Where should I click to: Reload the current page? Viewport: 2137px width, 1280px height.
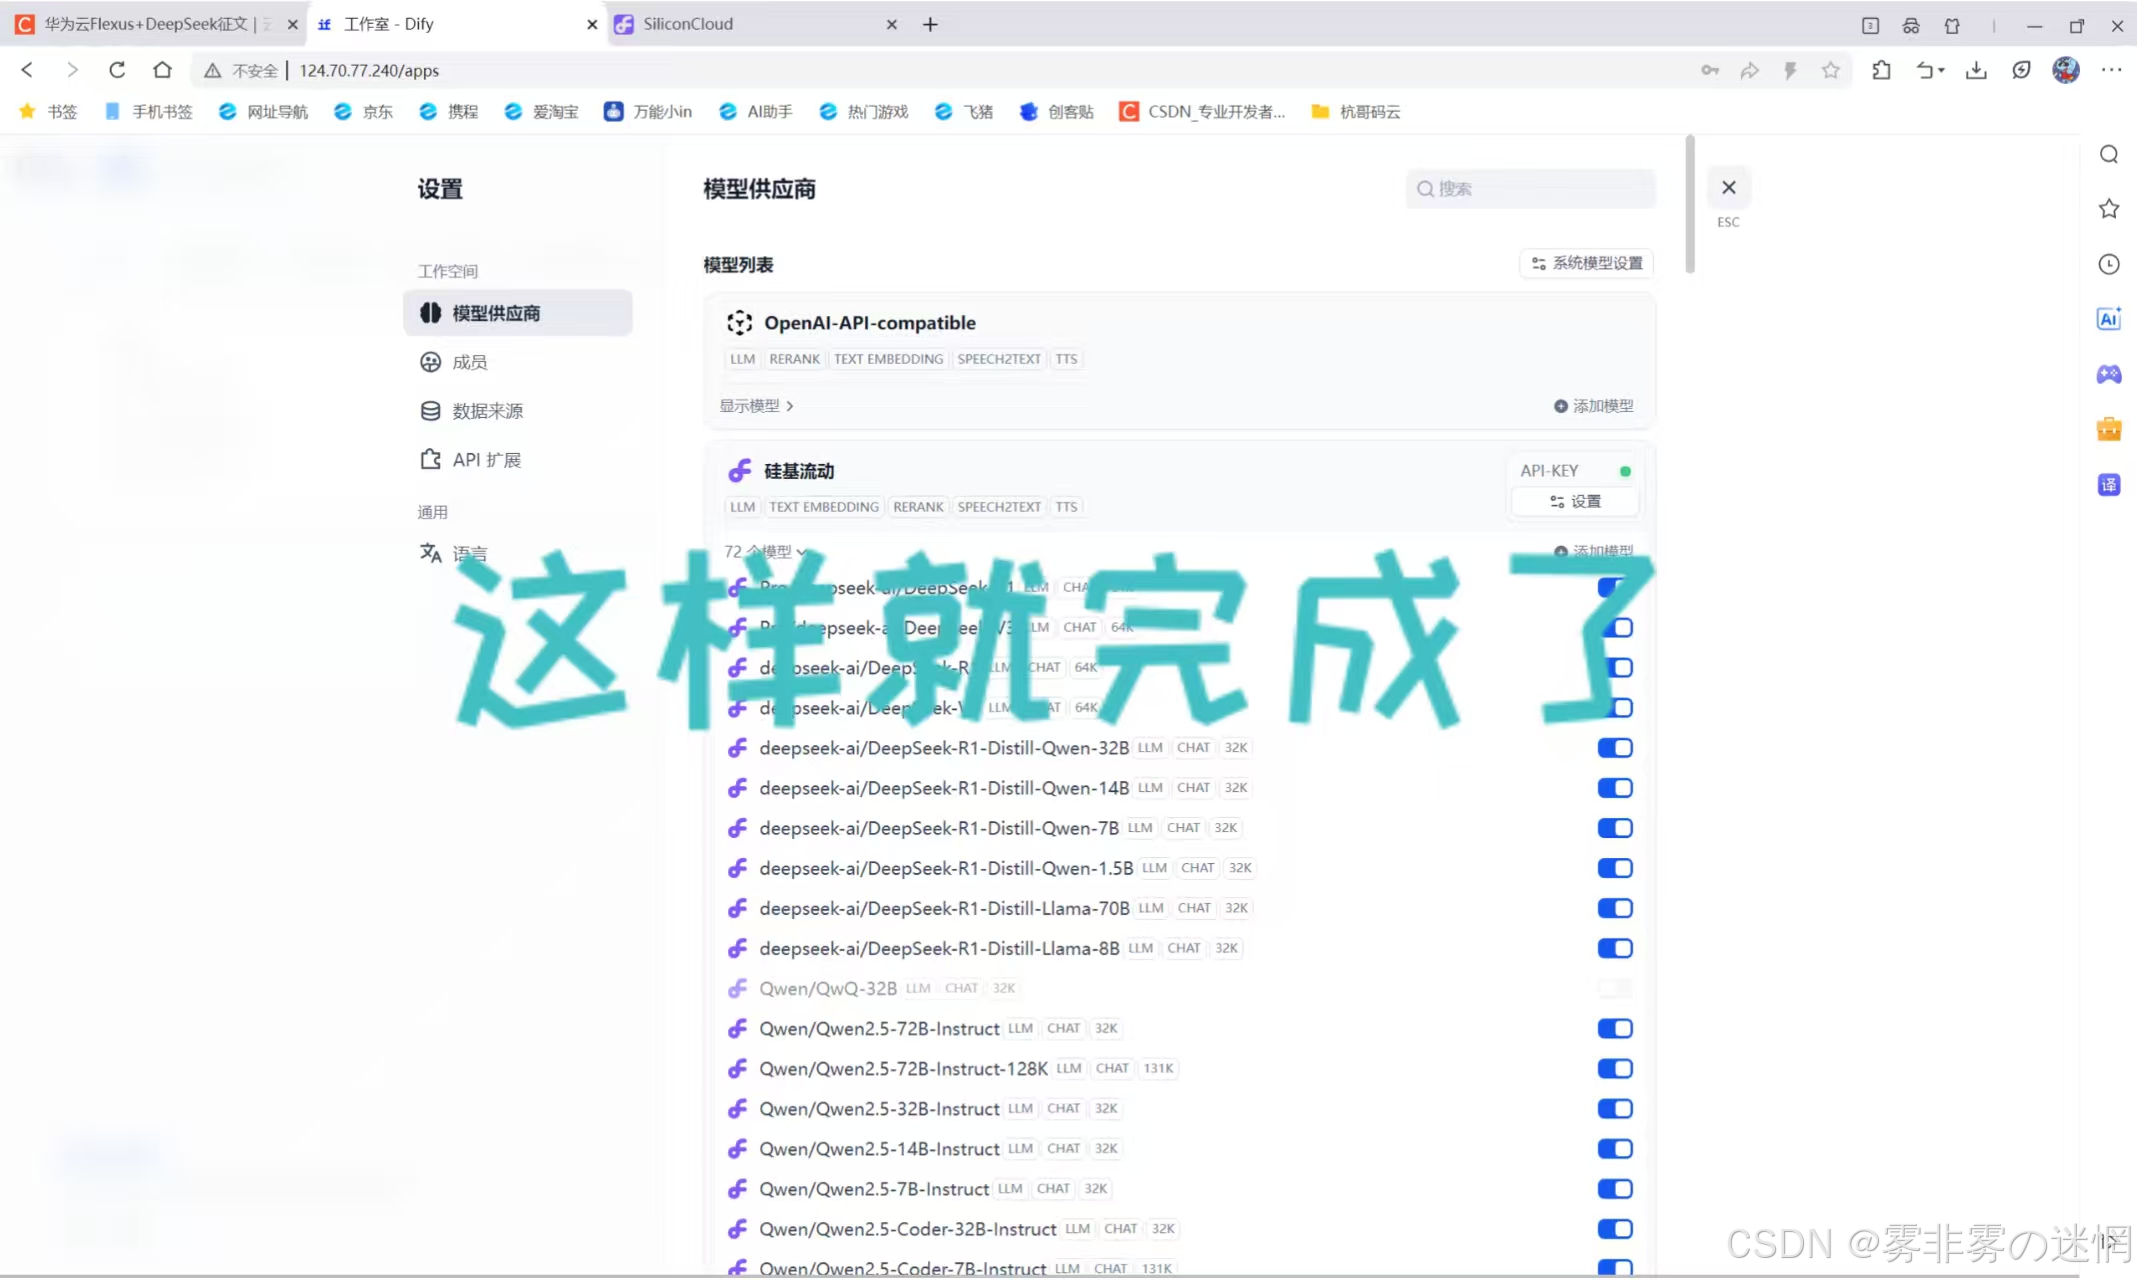pos(117,70)
